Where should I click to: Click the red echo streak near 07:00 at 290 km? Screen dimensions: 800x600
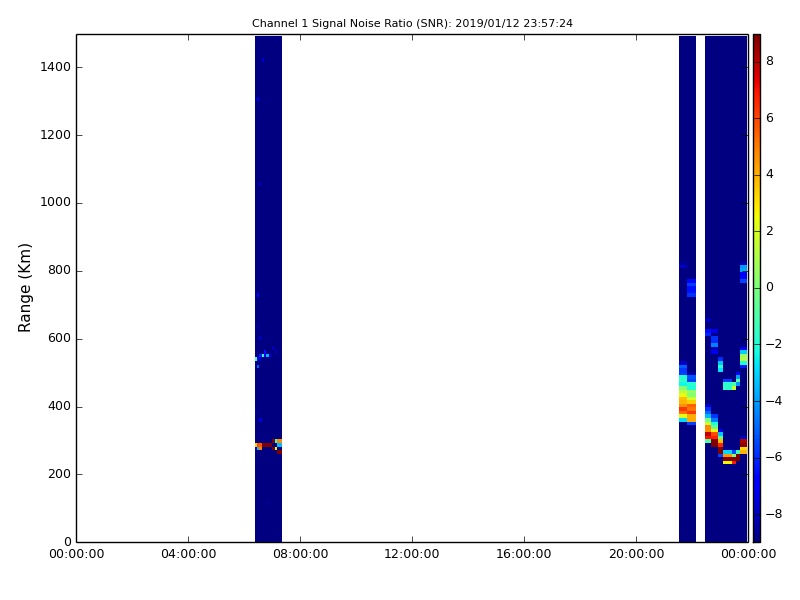(268, 446)
